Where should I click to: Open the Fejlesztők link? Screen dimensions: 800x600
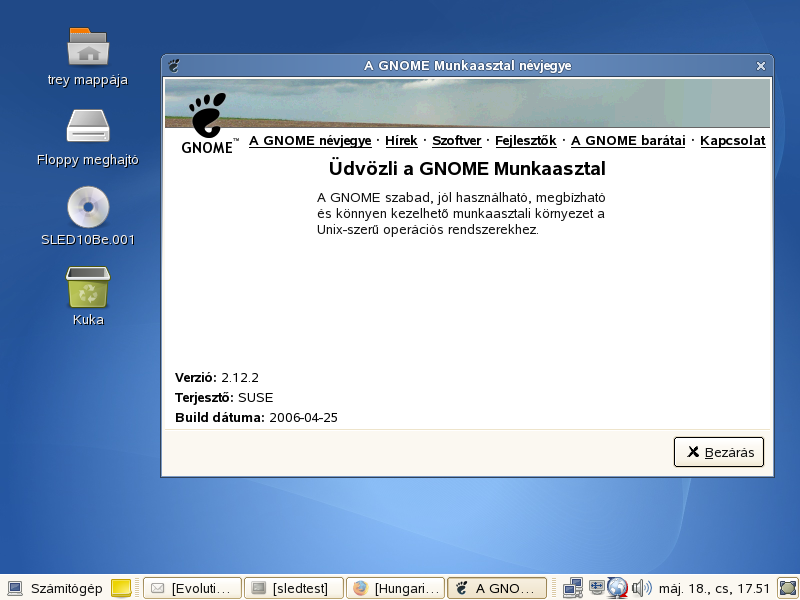coord(526,141)
